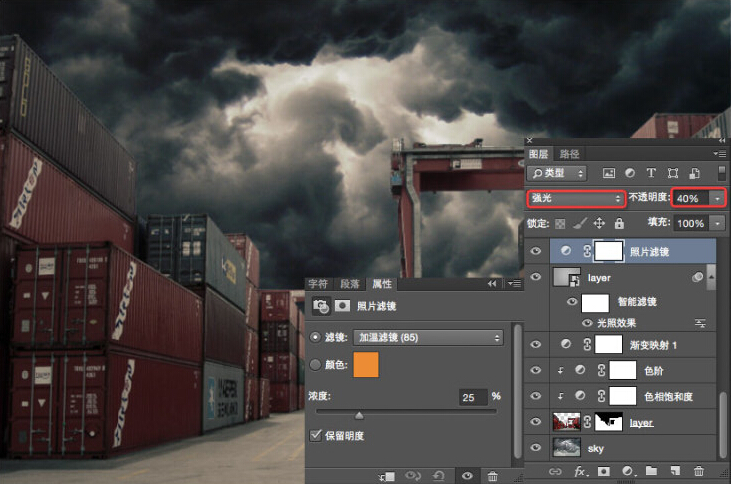
Task: Open the 加温滤镜 (85) filter dropdown
Action: click(428, 338)
